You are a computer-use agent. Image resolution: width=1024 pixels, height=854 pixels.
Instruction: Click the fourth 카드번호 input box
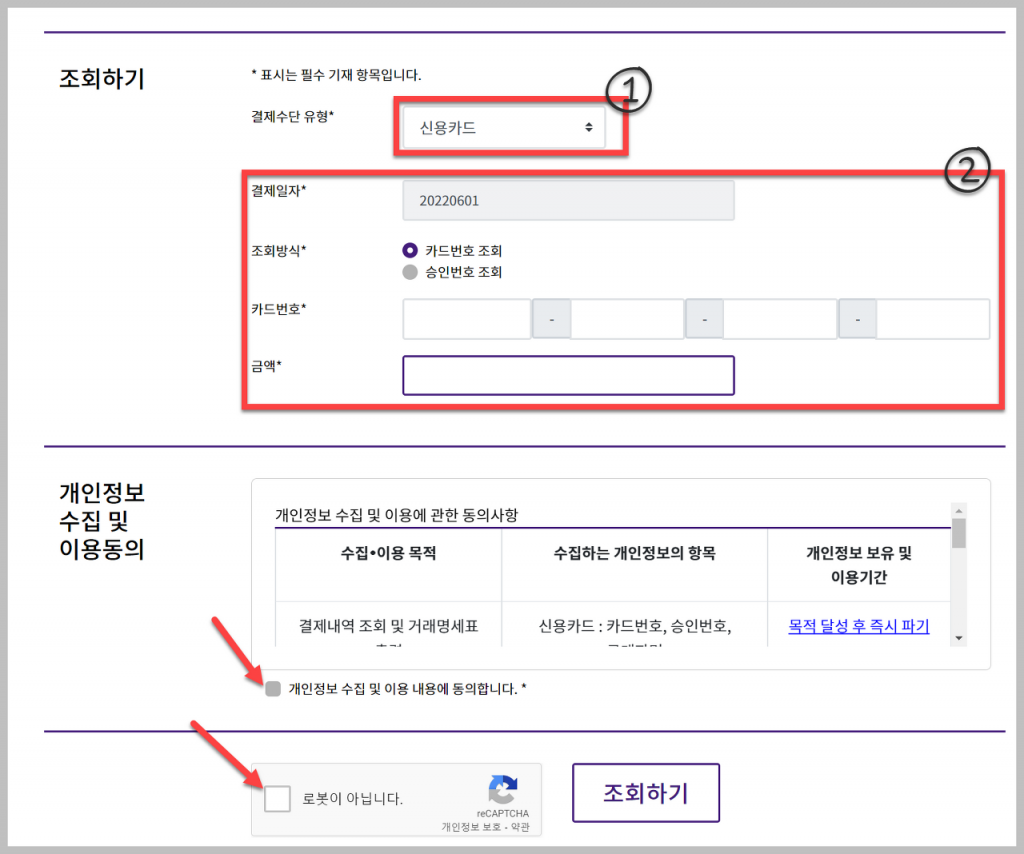point(933,319)
